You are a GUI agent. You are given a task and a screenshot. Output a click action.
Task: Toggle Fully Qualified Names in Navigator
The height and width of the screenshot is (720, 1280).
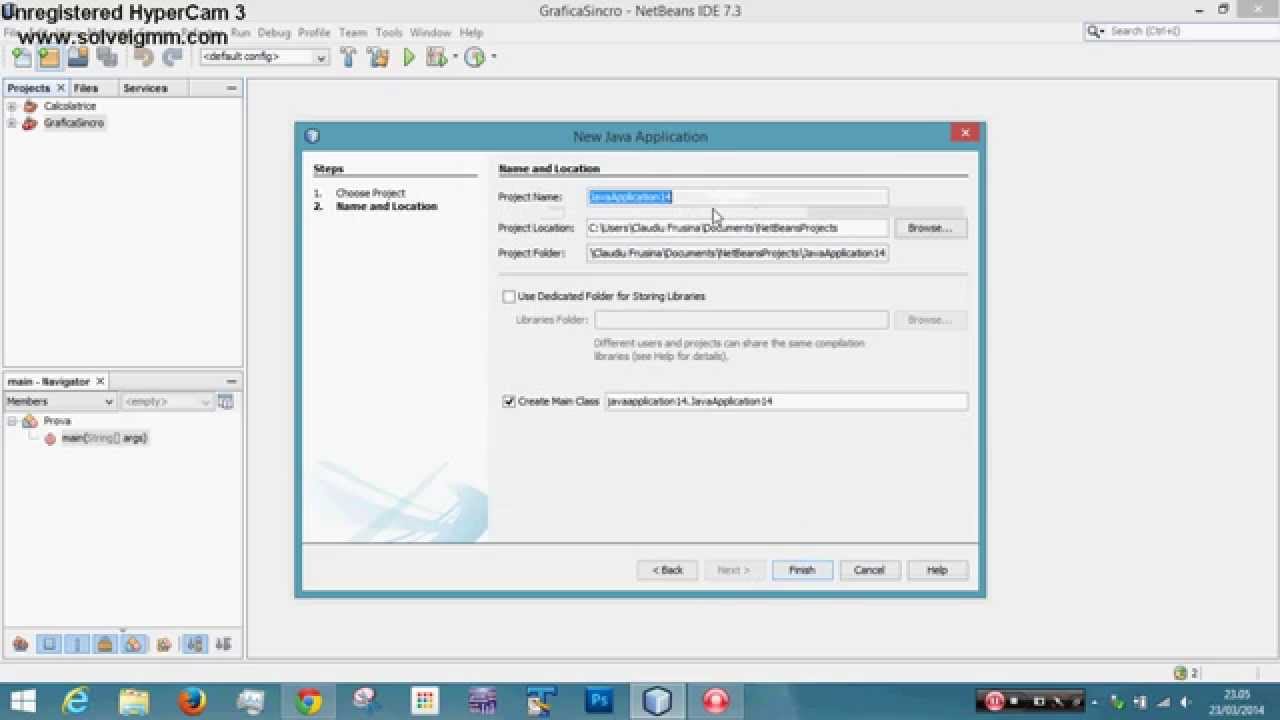tap(164, 644)
